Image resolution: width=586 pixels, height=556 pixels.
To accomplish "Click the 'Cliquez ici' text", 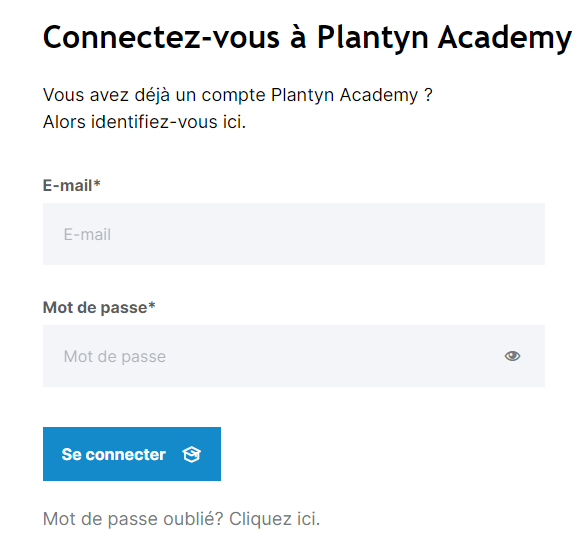I will (x=274, y=519).
